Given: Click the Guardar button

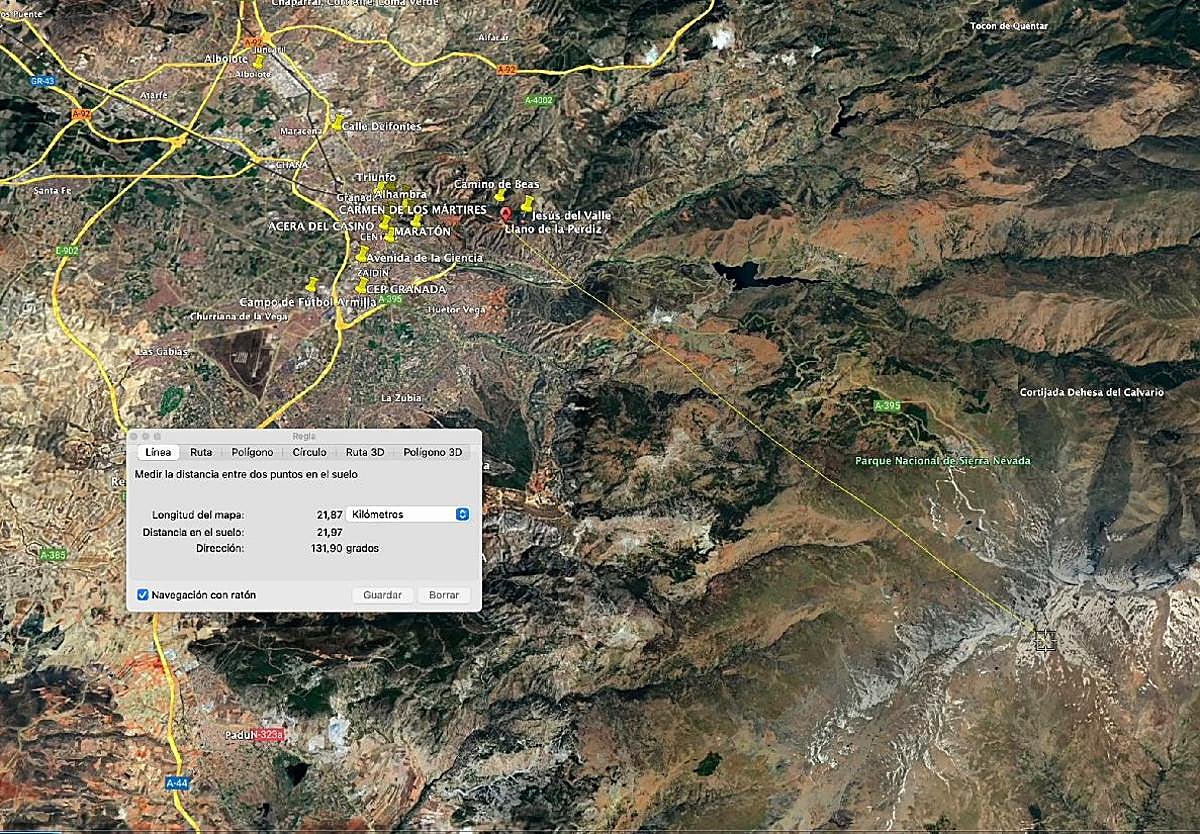Looking at the screenshot, I should (380, 594).
